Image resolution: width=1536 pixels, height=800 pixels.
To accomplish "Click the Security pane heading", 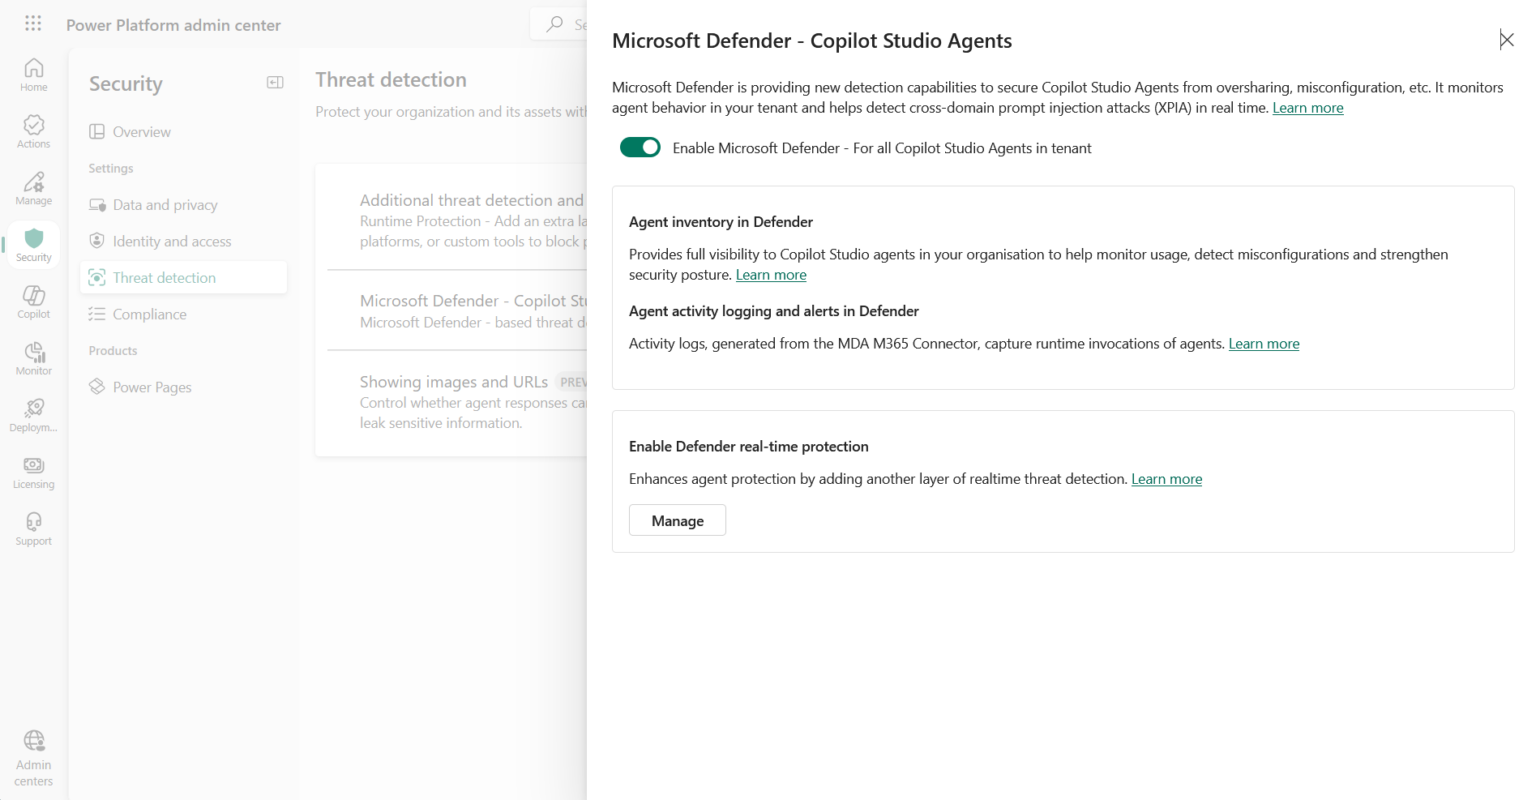I will click(x=126, y=84).
